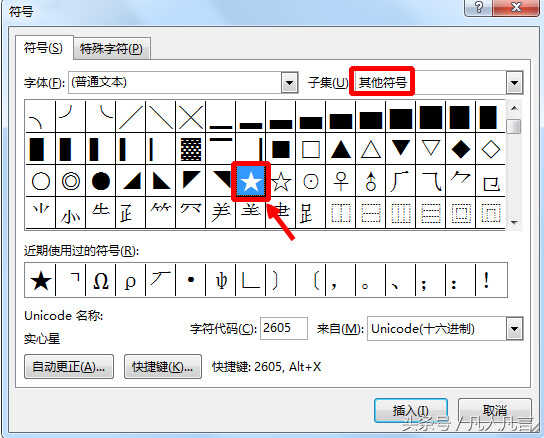
Task: Open dialog help question mark button
Action: coord(479,7)
